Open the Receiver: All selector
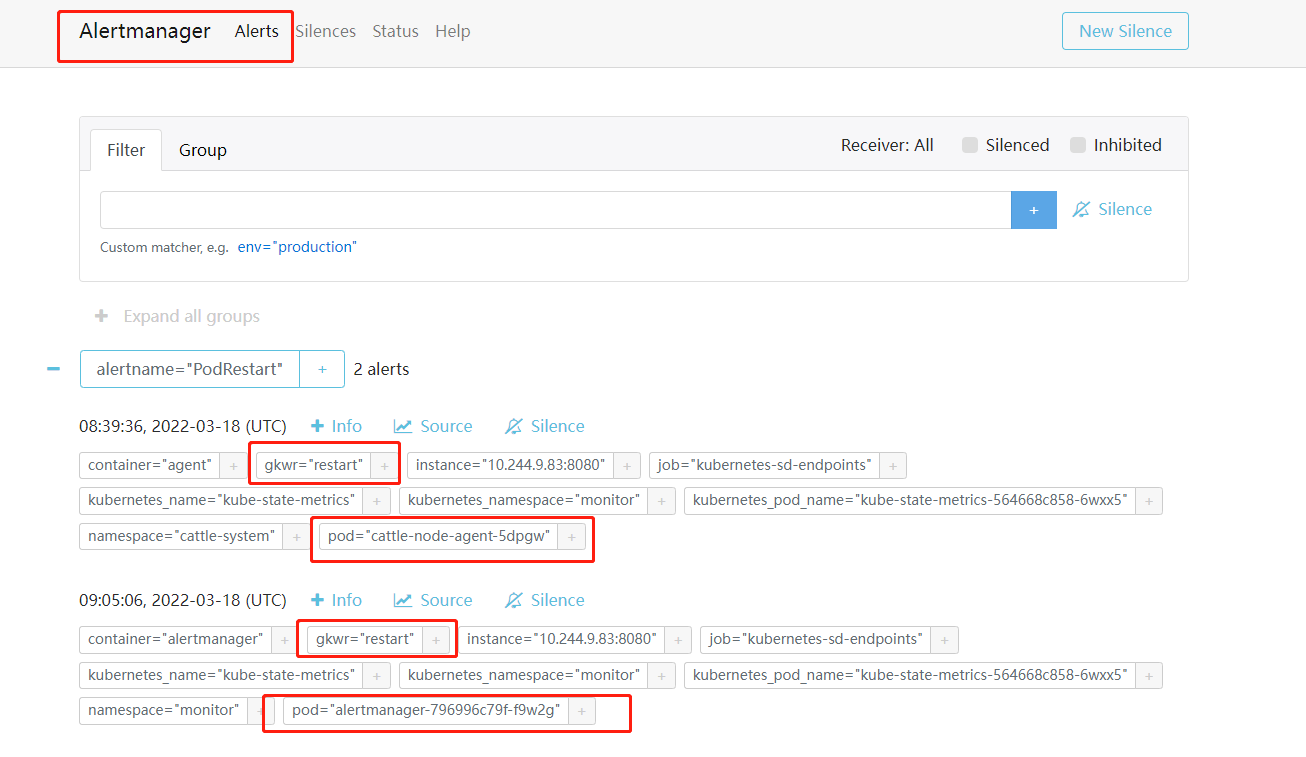This screenshot has height=757, width=1306. coord(887,145)
